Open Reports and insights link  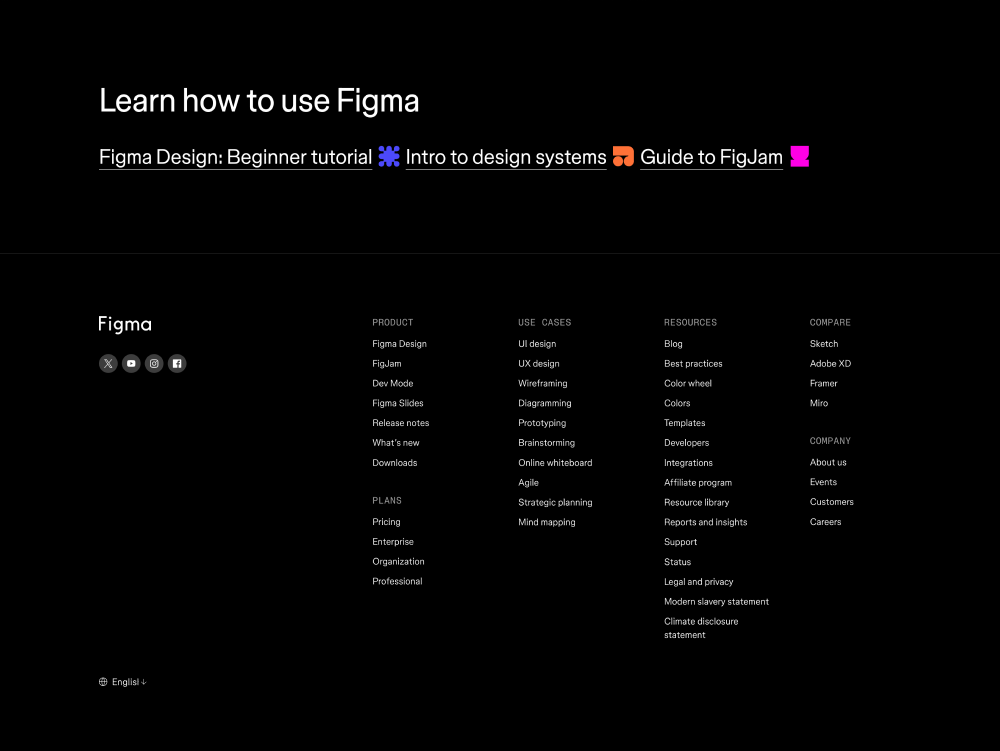point(706,522)
